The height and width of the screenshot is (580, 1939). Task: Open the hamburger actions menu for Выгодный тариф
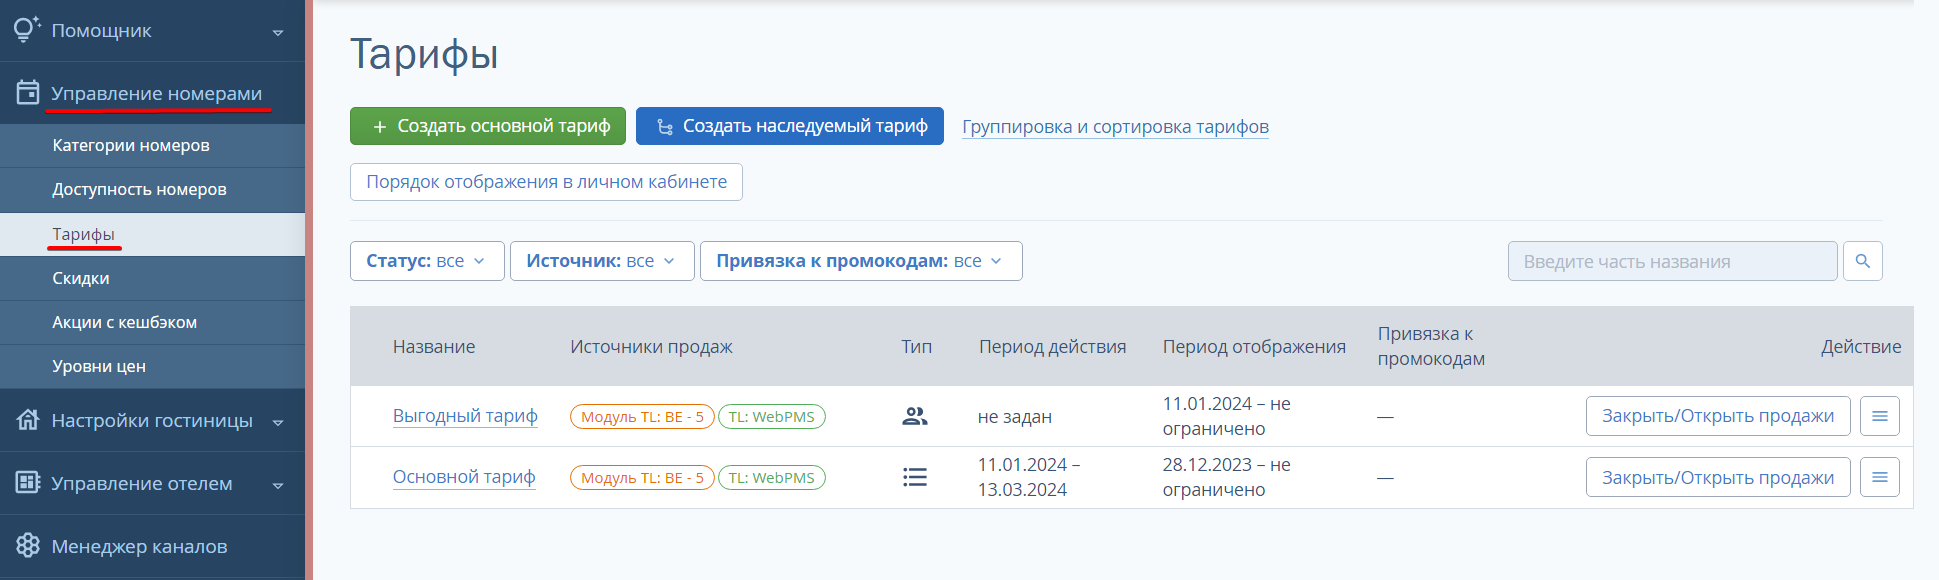(1879, 416)
